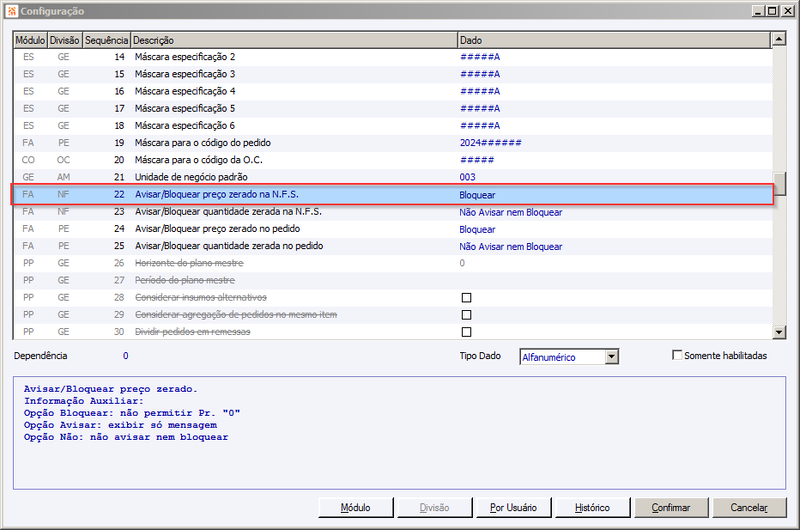Click Não Avisar nem Bloquear in row 25
800x530 pixels.
(511, 247)
